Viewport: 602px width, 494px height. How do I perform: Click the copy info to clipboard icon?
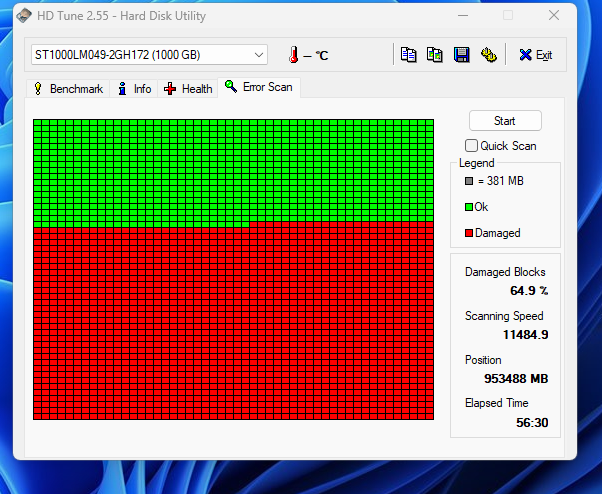(408, 55)
